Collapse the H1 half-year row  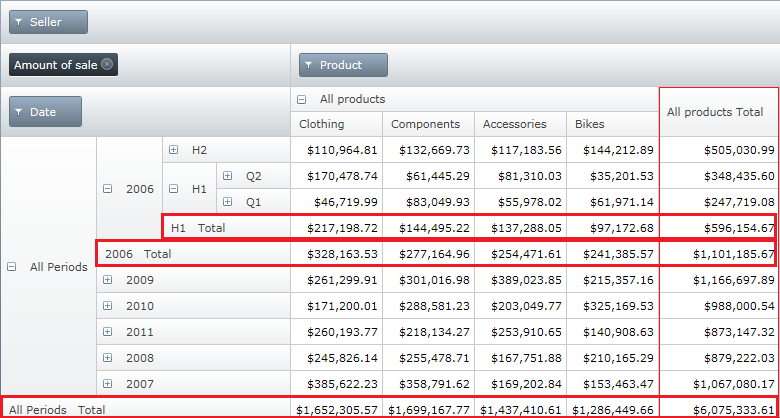point(174,189)
